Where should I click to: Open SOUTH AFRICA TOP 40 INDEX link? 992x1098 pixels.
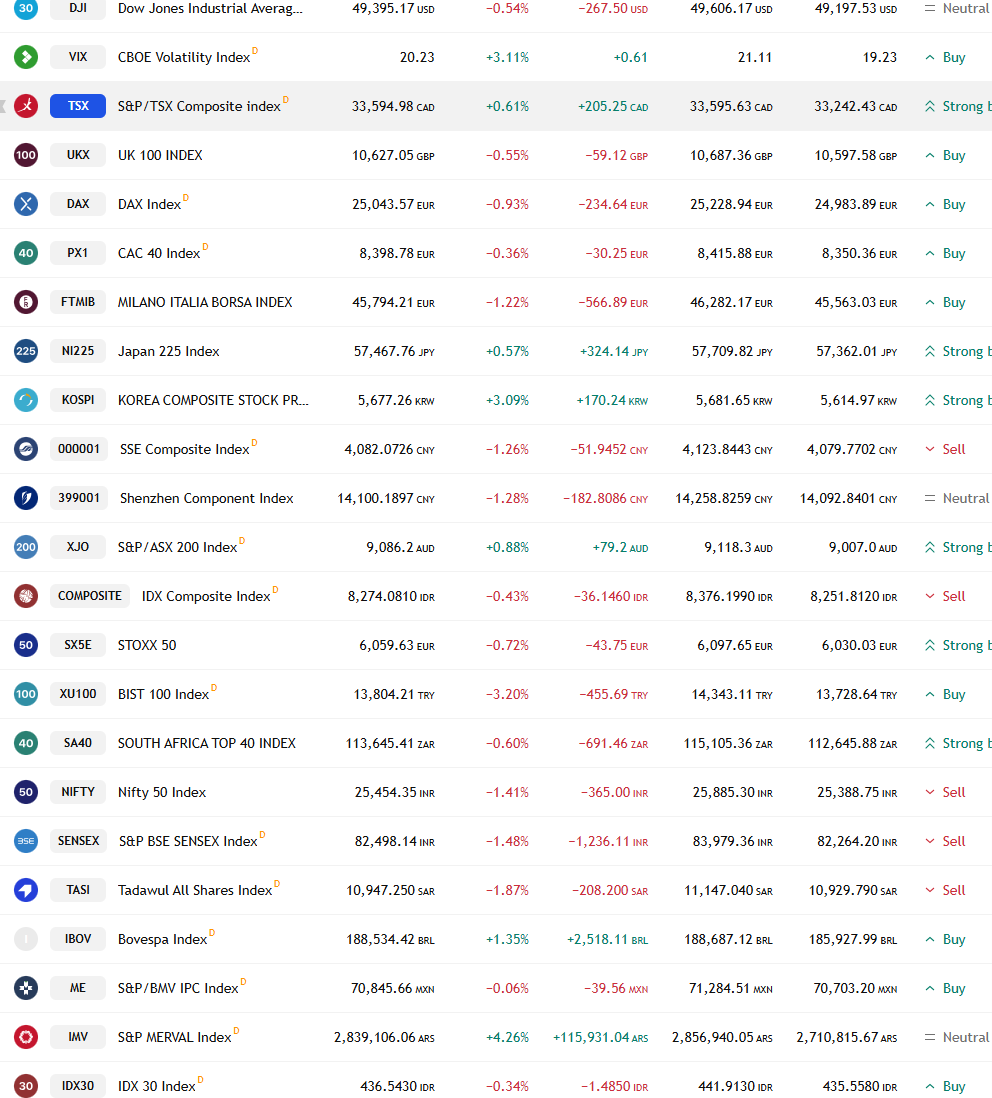pos(207,744)
